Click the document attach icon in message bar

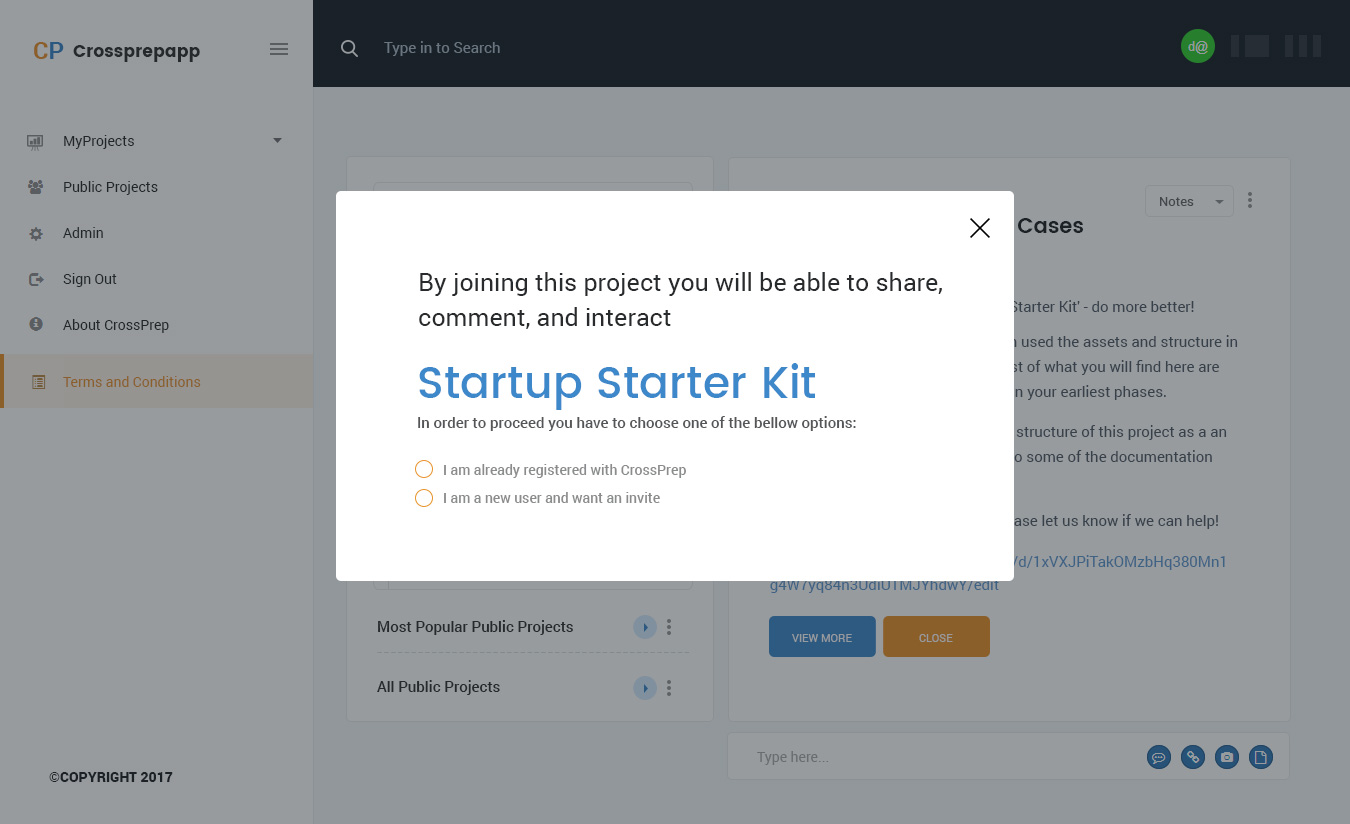pyautogui.click(x=1261, y=757)
